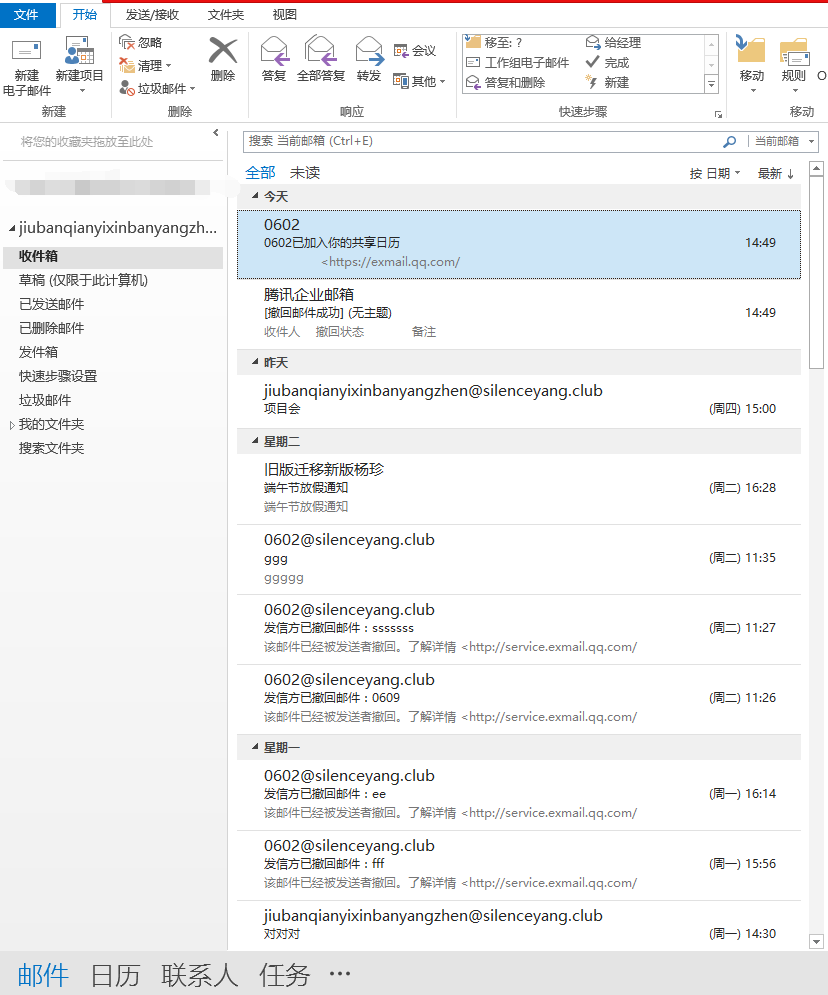The width and height of the screenshot is (828, 995).
Task: Click the 垃圾邮件 icon
Action: pos(126,88)
